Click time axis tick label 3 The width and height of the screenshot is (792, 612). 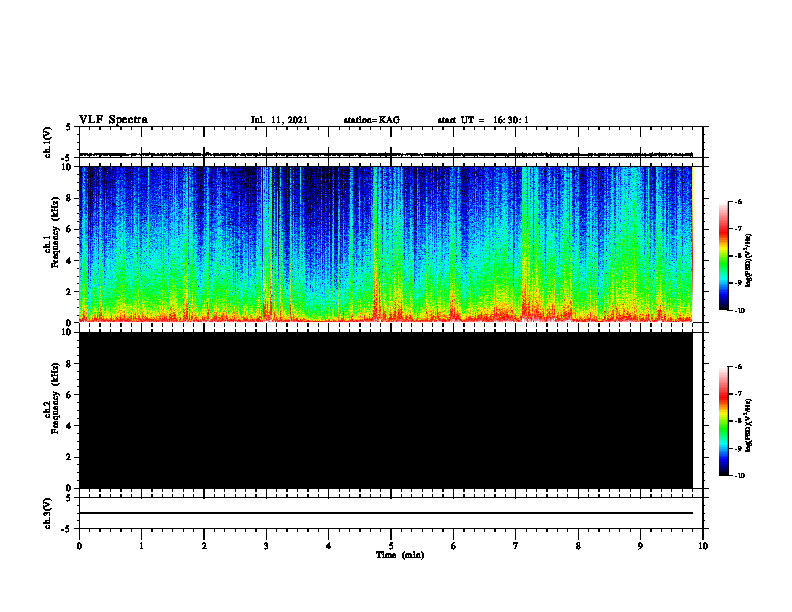click(266, 546)
